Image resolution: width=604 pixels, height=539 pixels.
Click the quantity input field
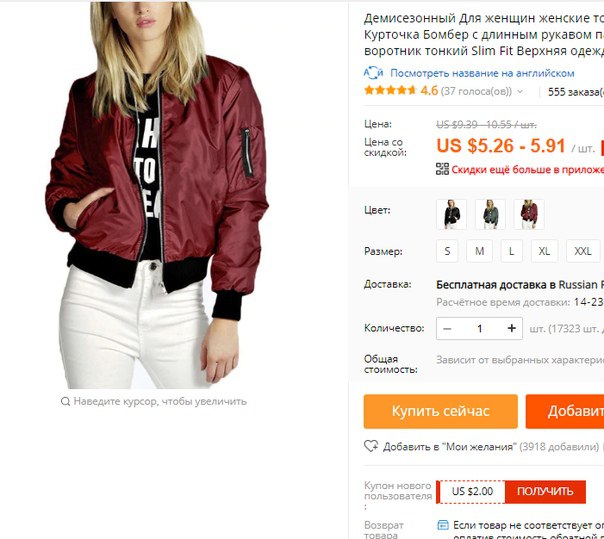point(479,329)
